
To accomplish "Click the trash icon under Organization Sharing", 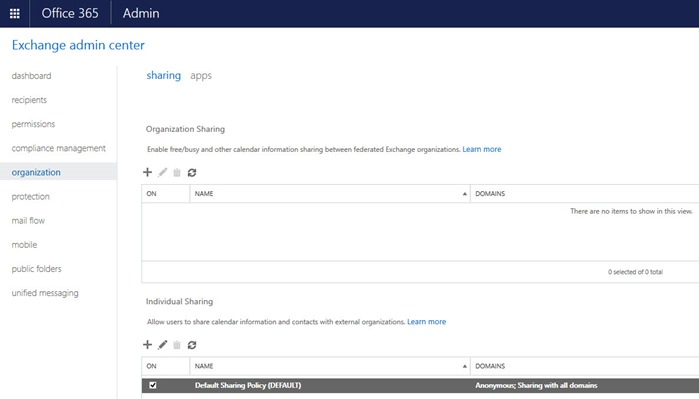I will pos(177,173).
